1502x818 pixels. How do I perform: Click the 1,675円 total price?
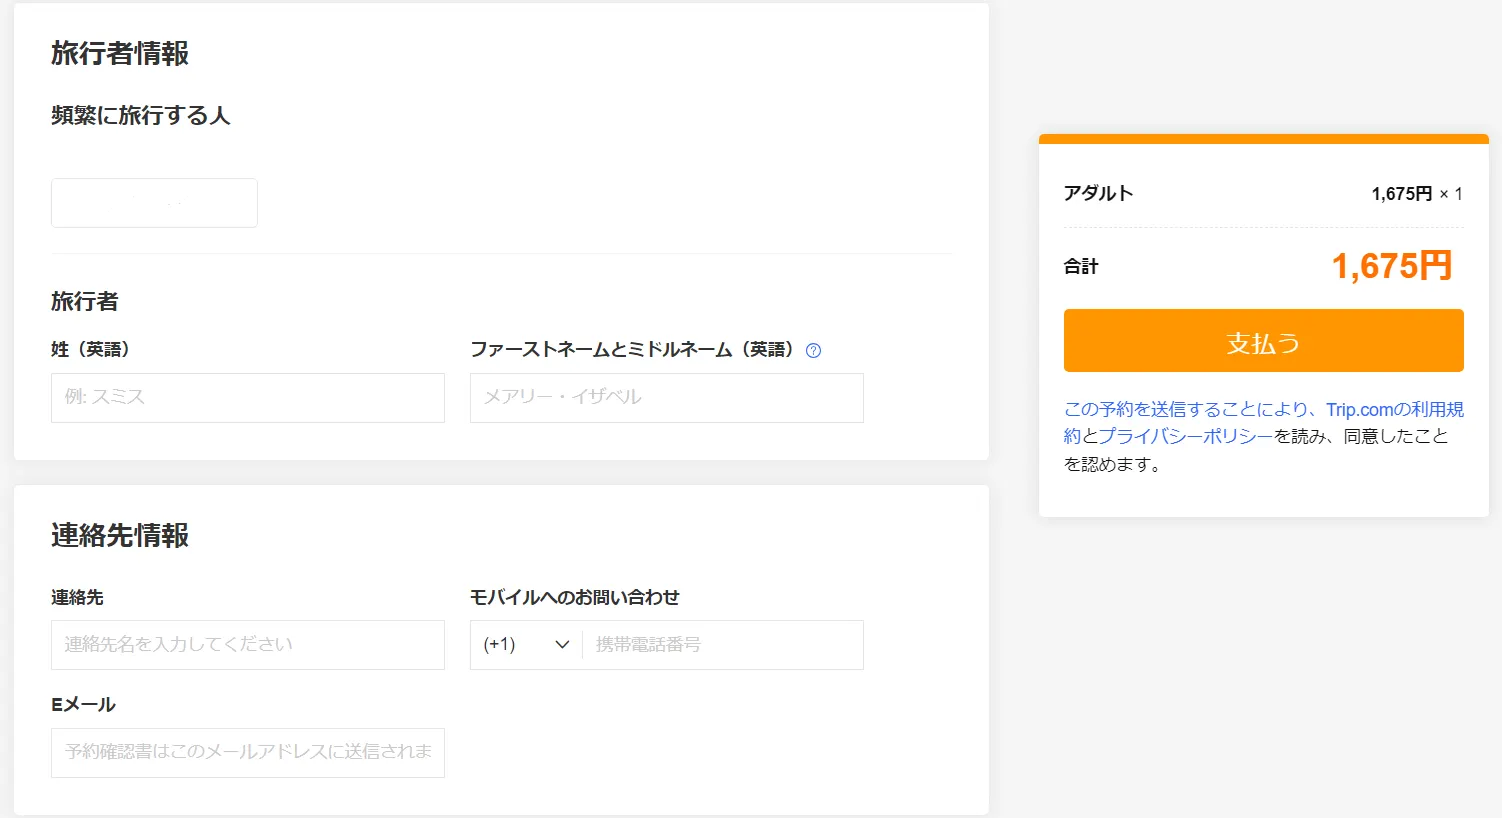coord(1392,264)
